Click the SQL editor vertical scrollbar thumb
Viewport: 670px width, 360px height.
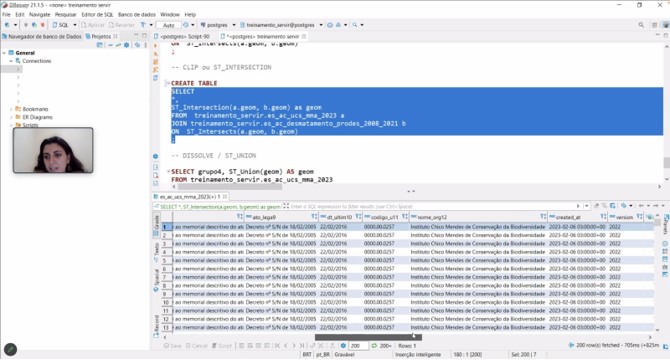click(x=666, y=163)
